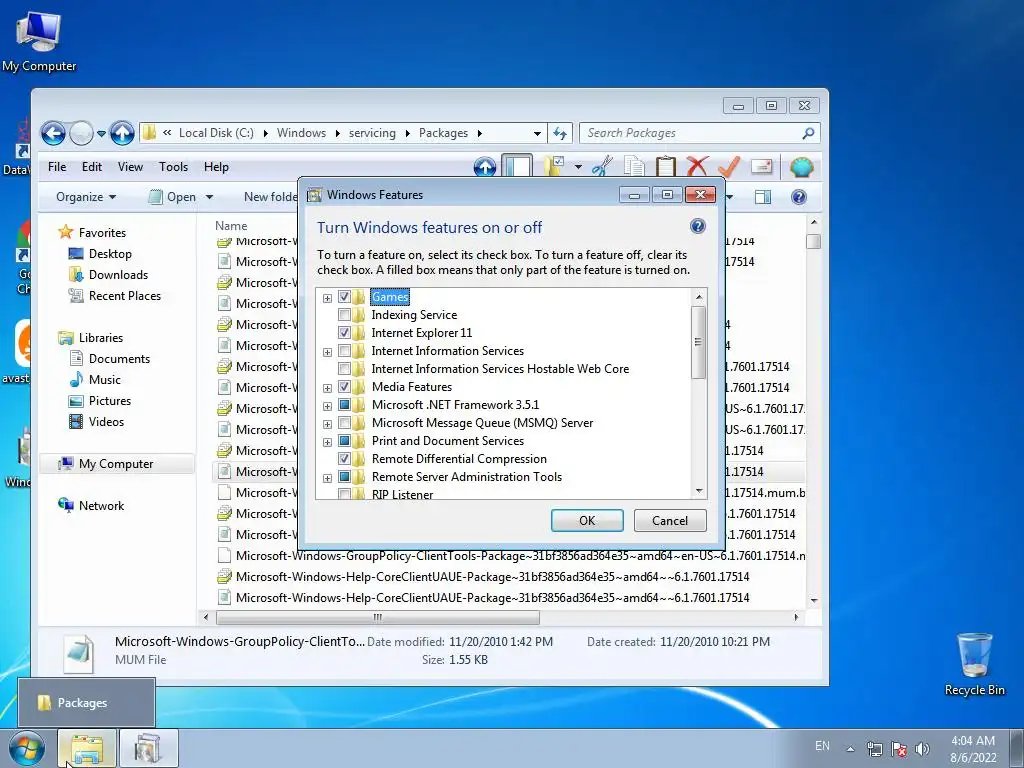This screenshot has width=1024, height=768.
Task: Go back with the Explorer Back arrow
Action: tap(54, 133)
